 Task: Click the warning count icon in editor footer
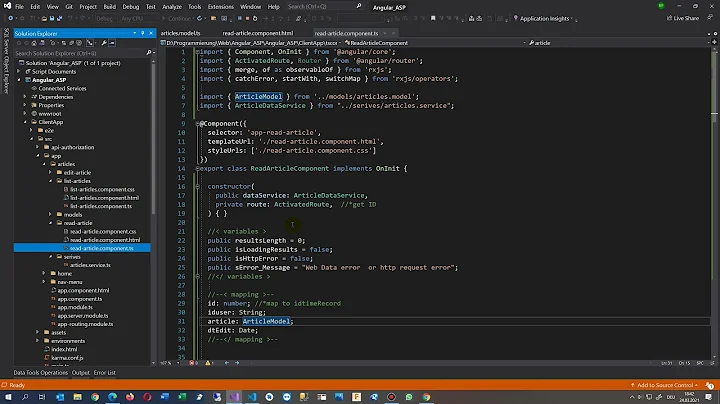tap(209, 363)
